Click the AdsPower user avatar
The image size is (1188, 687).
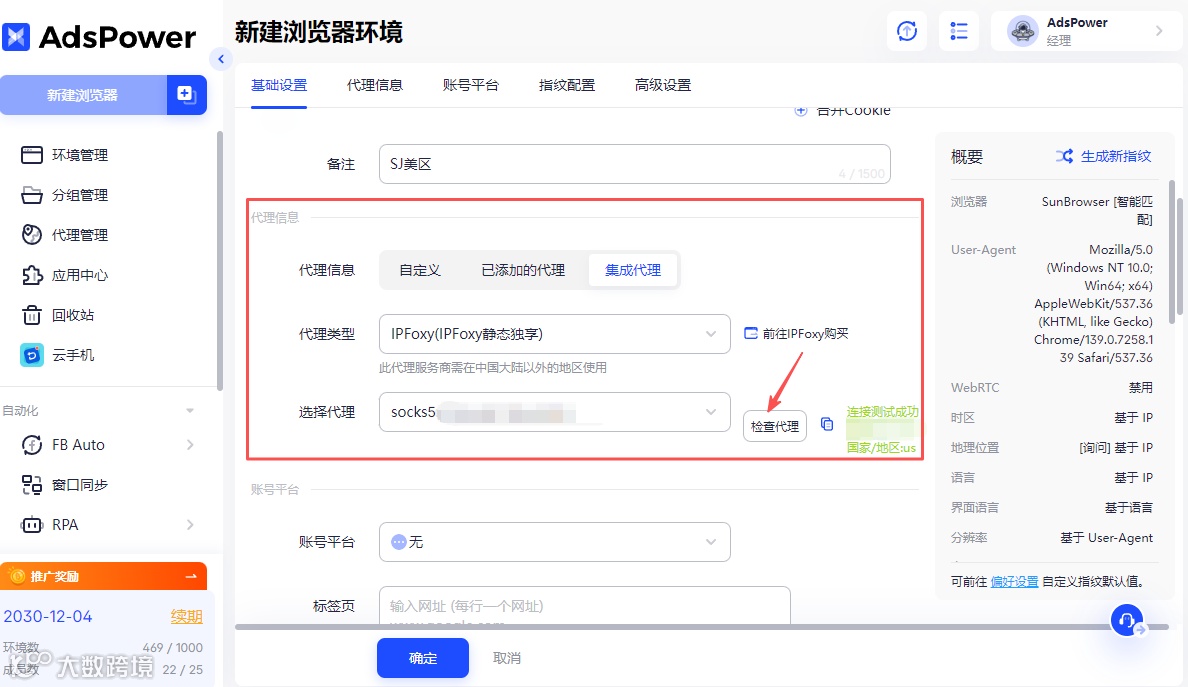(x=1022, y=31)
